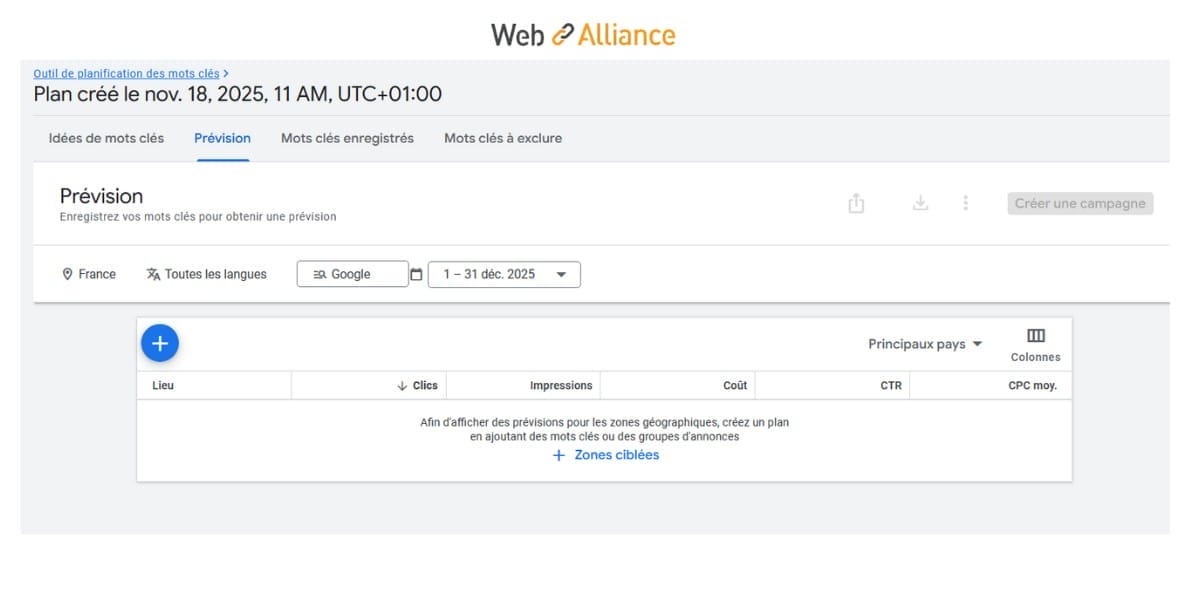The width and height of the screenshot is (1188, 594).
Task: Switch to the Idées de mots clés tab
Action: [106, 138]
